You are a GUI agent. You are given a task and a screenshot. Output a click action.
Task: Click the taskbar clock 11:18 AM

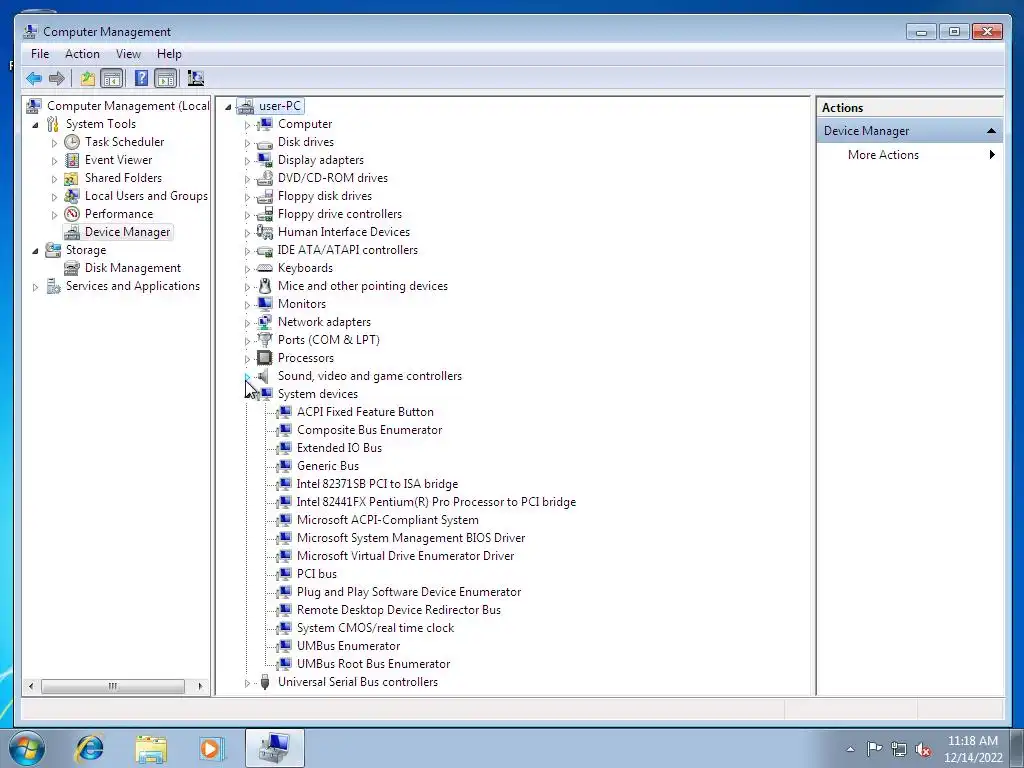click(x=972, y=741)
